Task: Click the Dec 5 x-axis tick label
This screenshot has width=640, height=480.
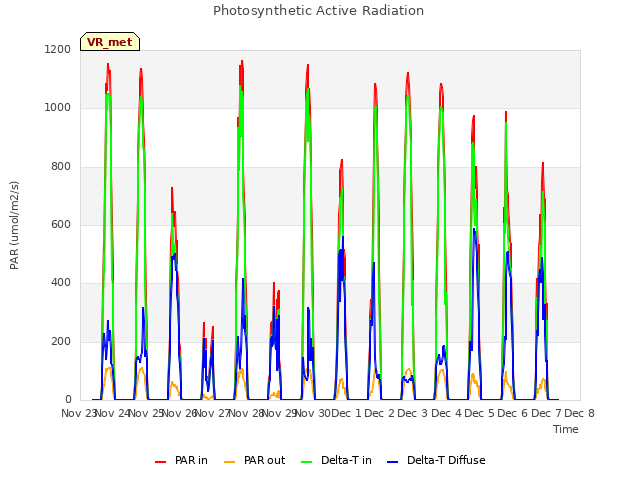Action: tap(480, 413)
